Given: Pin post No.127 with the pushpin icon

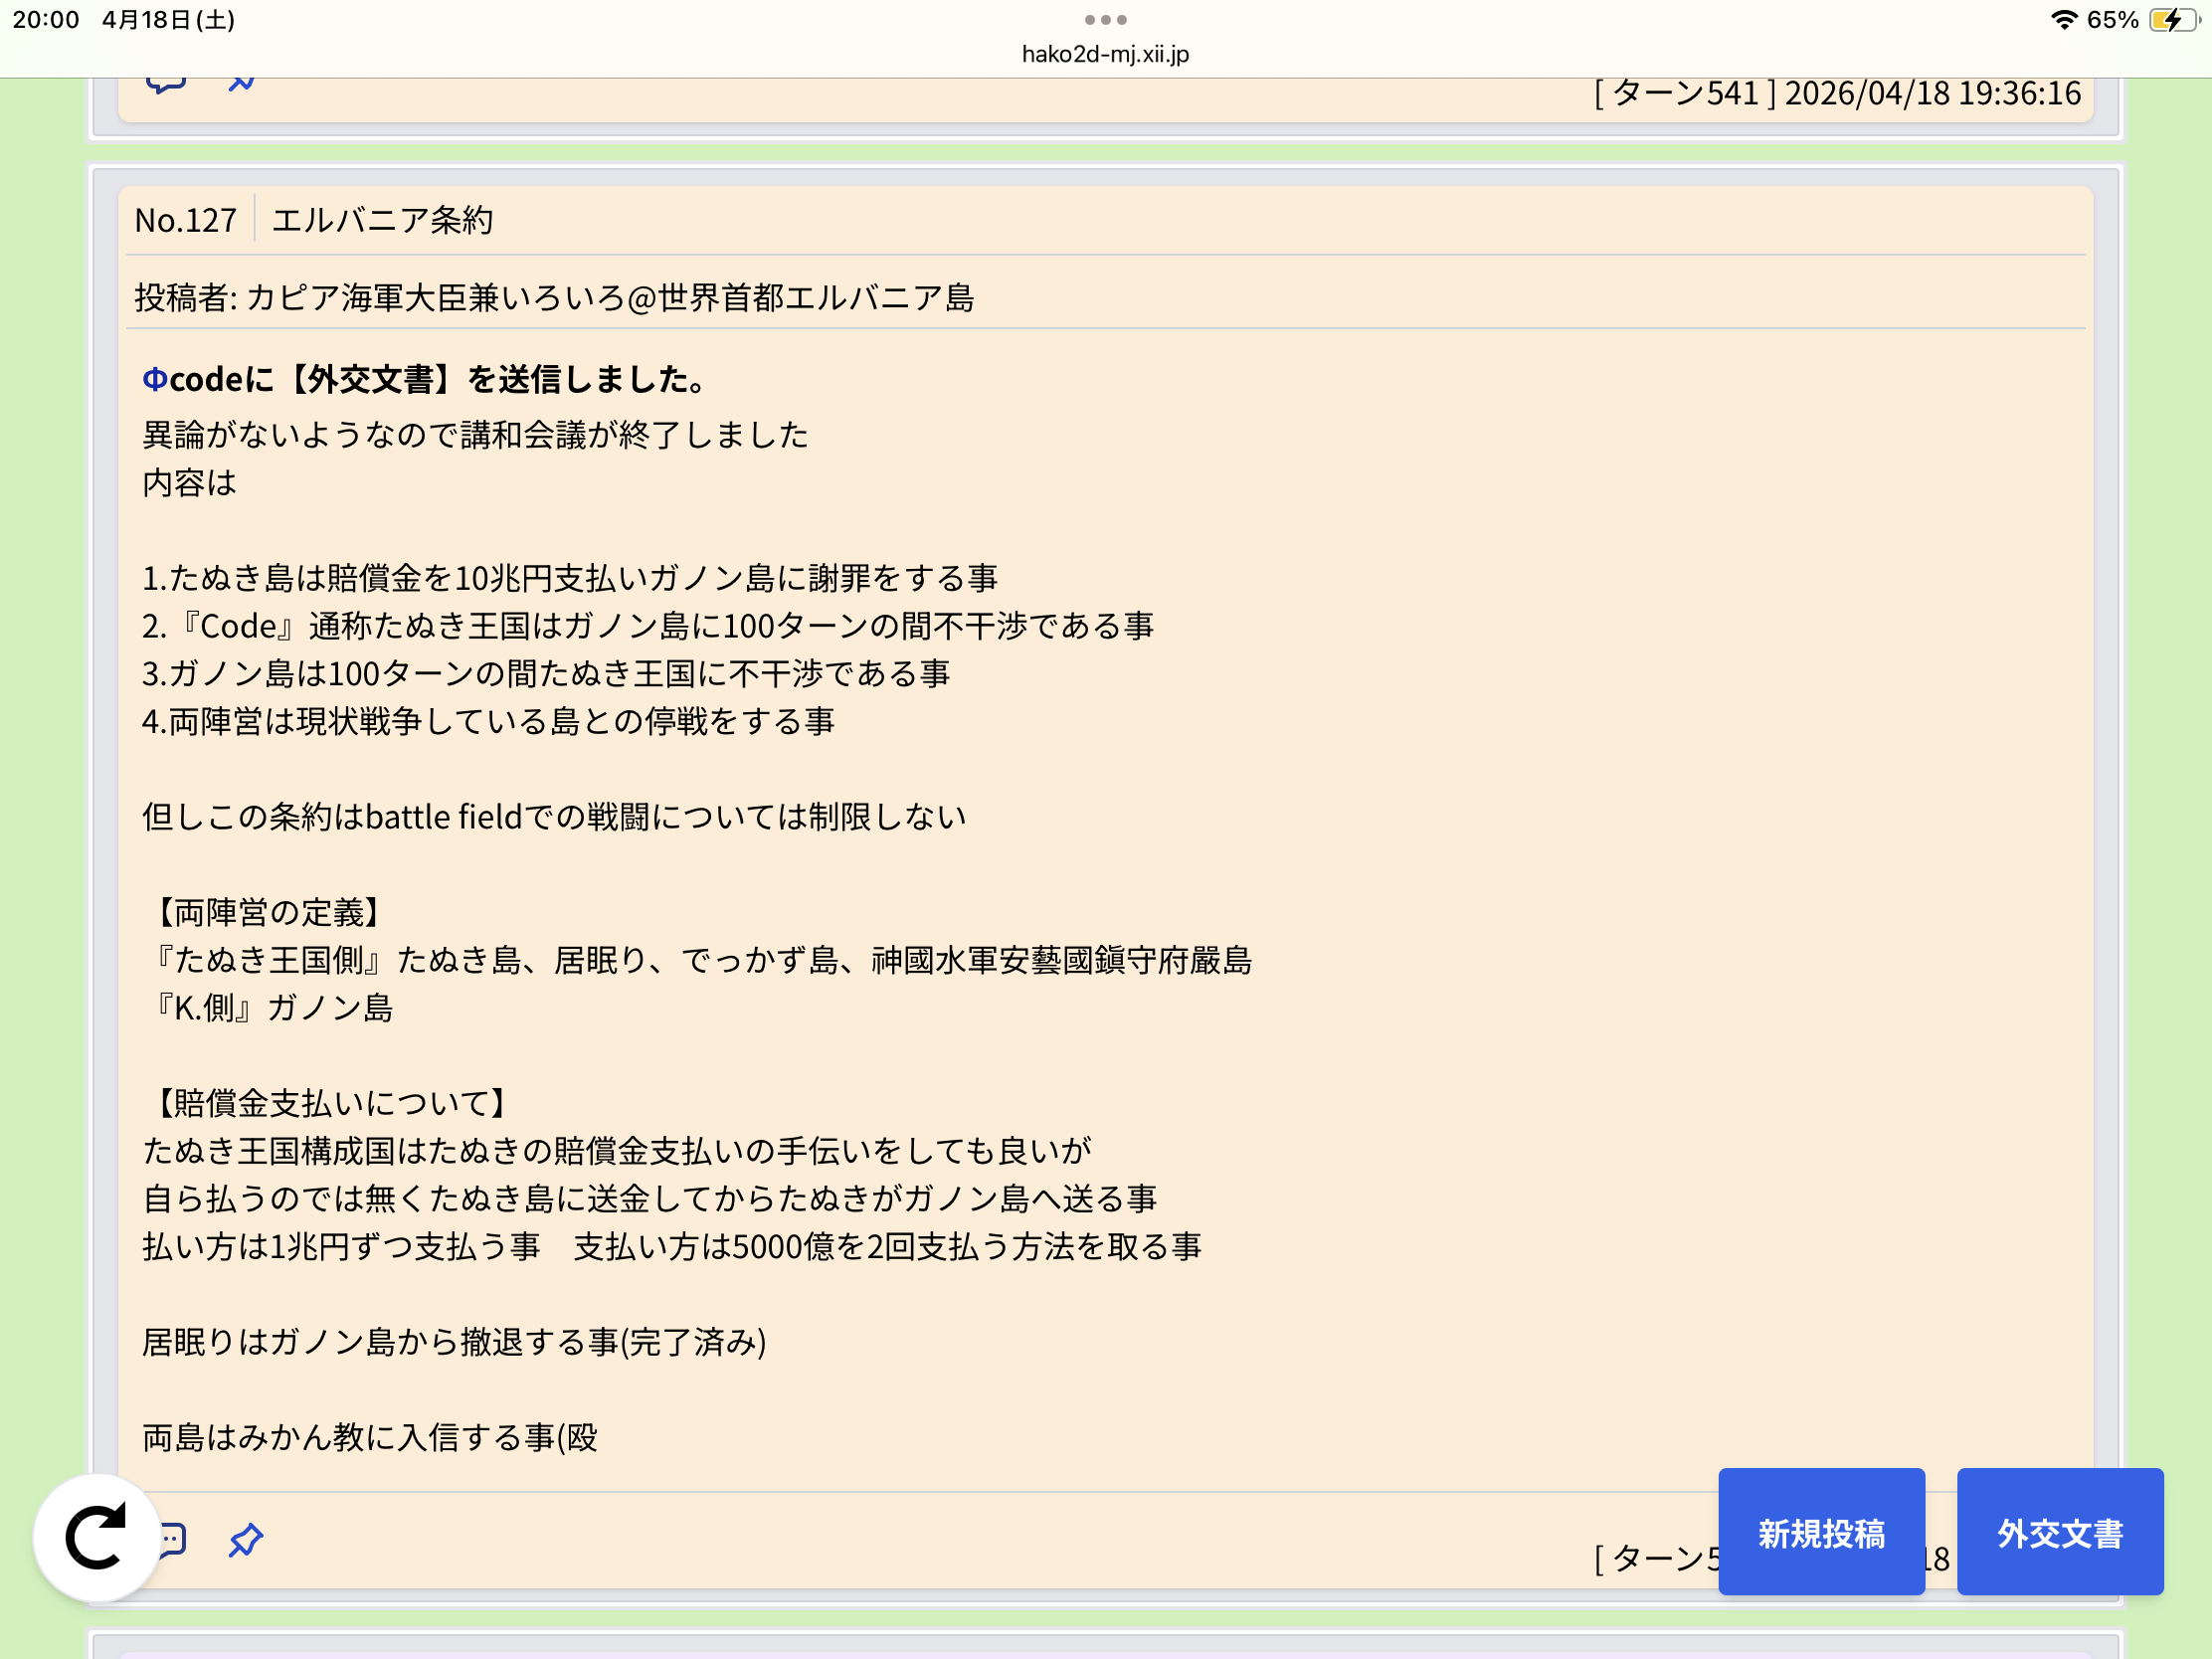Looking at the screenshot, I should pyautogui.click(x=245, y=1539).
